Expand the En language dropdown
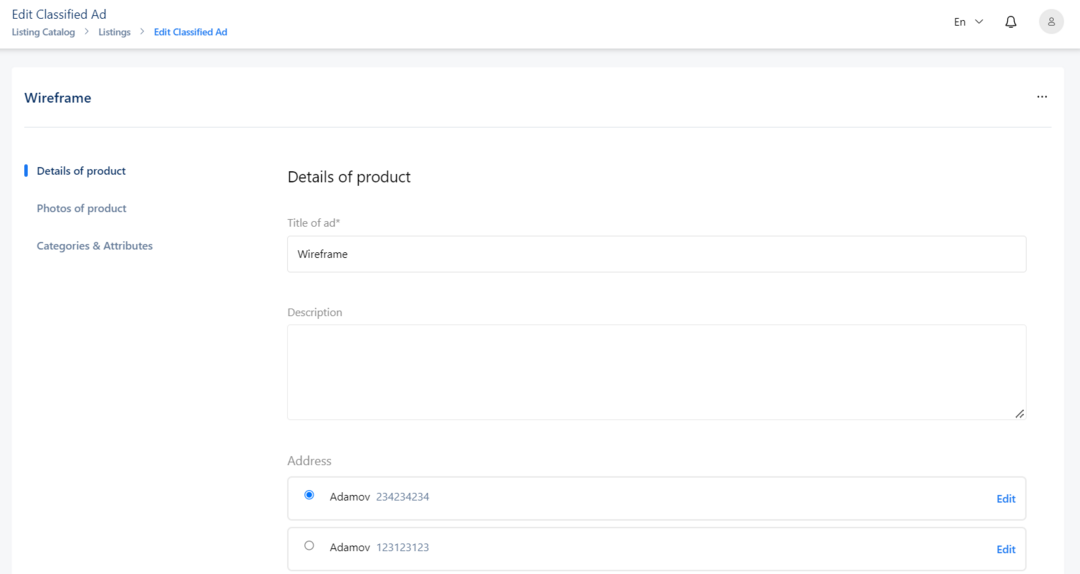The image size is (1080, 574). (968, 22)
